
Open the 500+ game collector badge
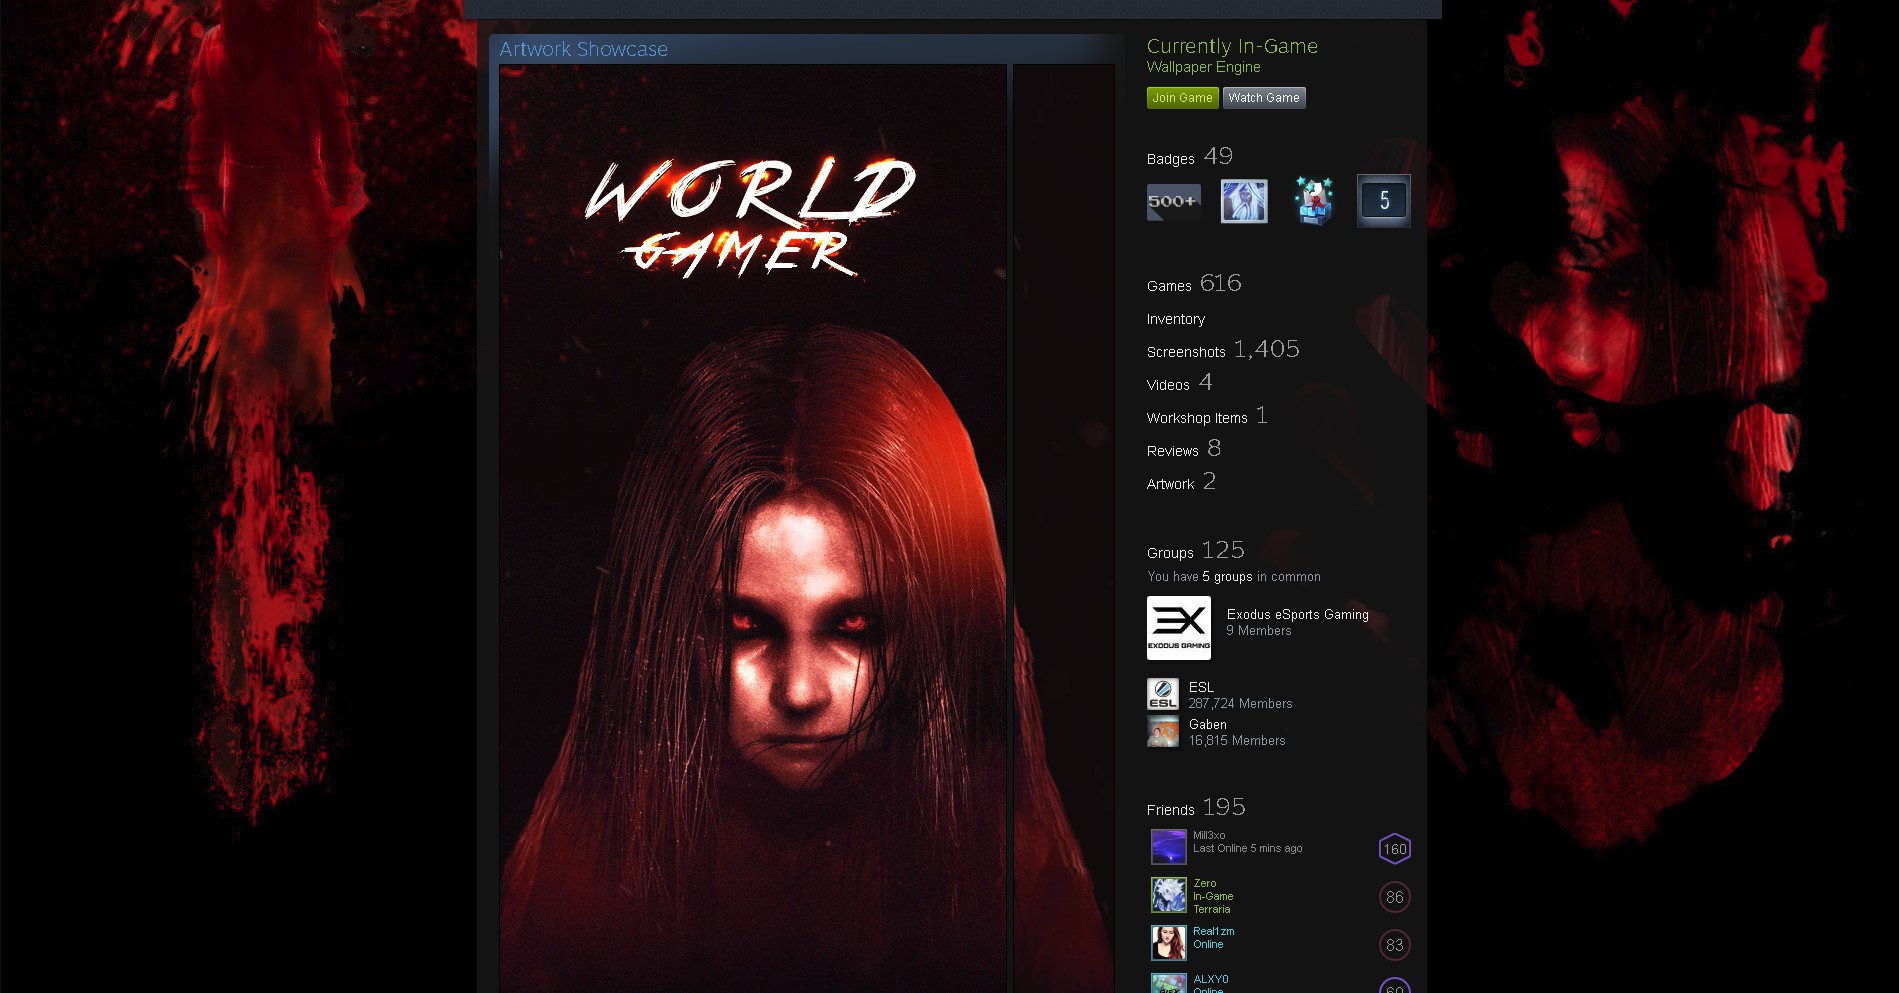[1174, 201]
